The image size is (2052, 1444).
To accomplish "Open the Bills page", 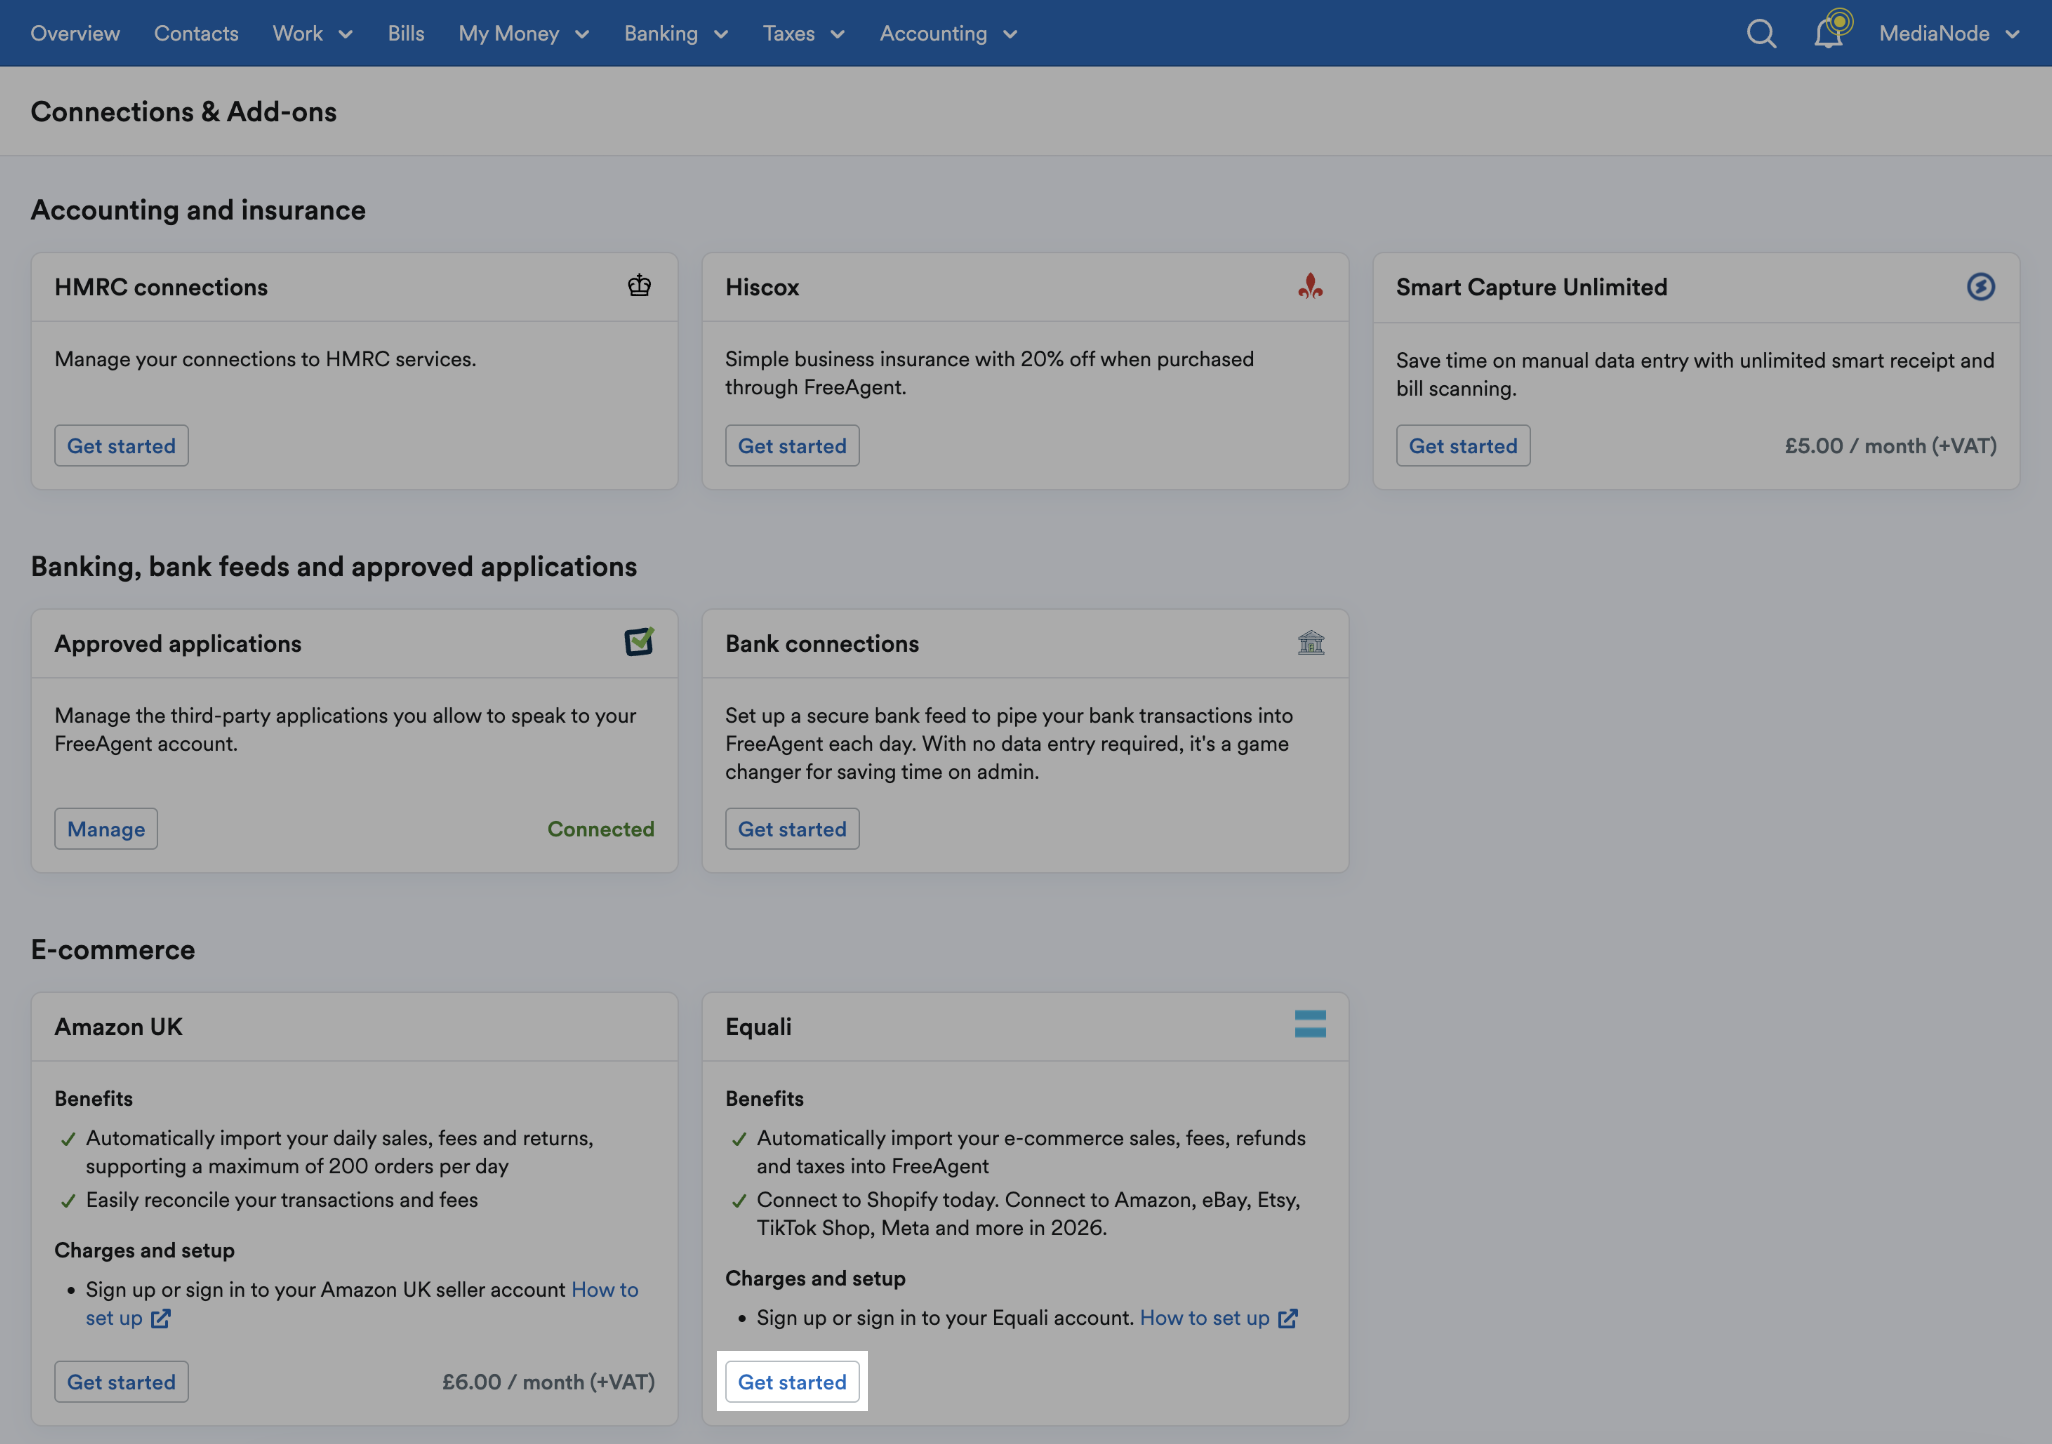I will click(x=406, y=33).
